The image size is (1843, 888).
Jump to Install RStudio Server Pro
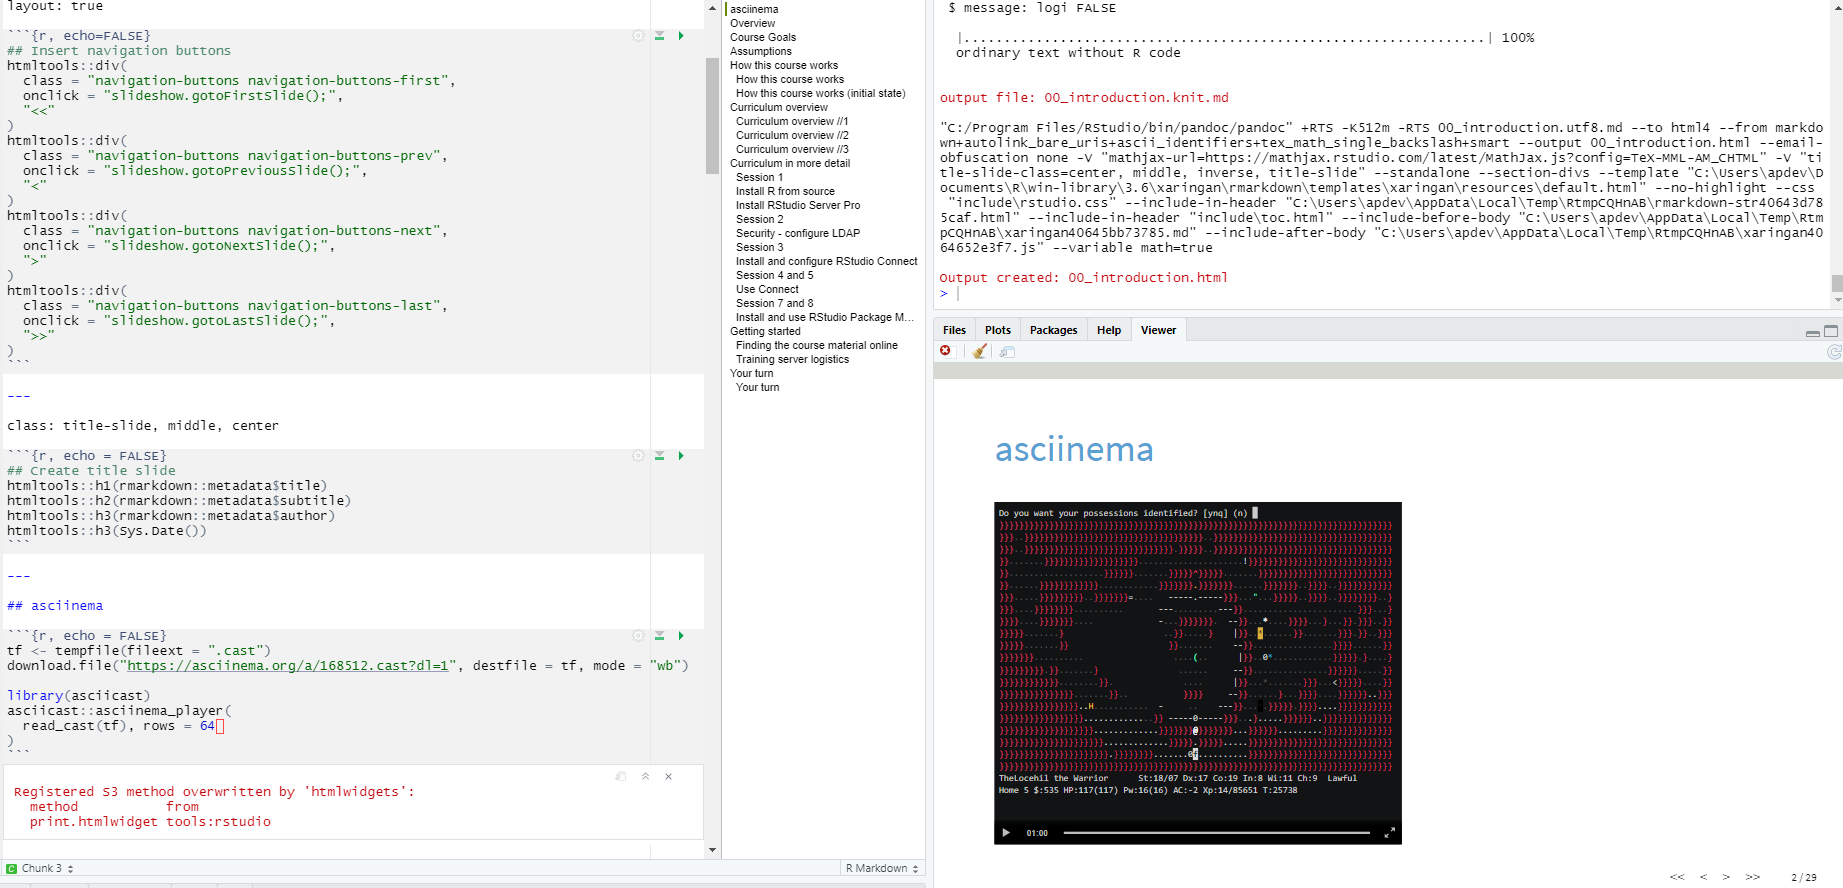click(798, 205)
